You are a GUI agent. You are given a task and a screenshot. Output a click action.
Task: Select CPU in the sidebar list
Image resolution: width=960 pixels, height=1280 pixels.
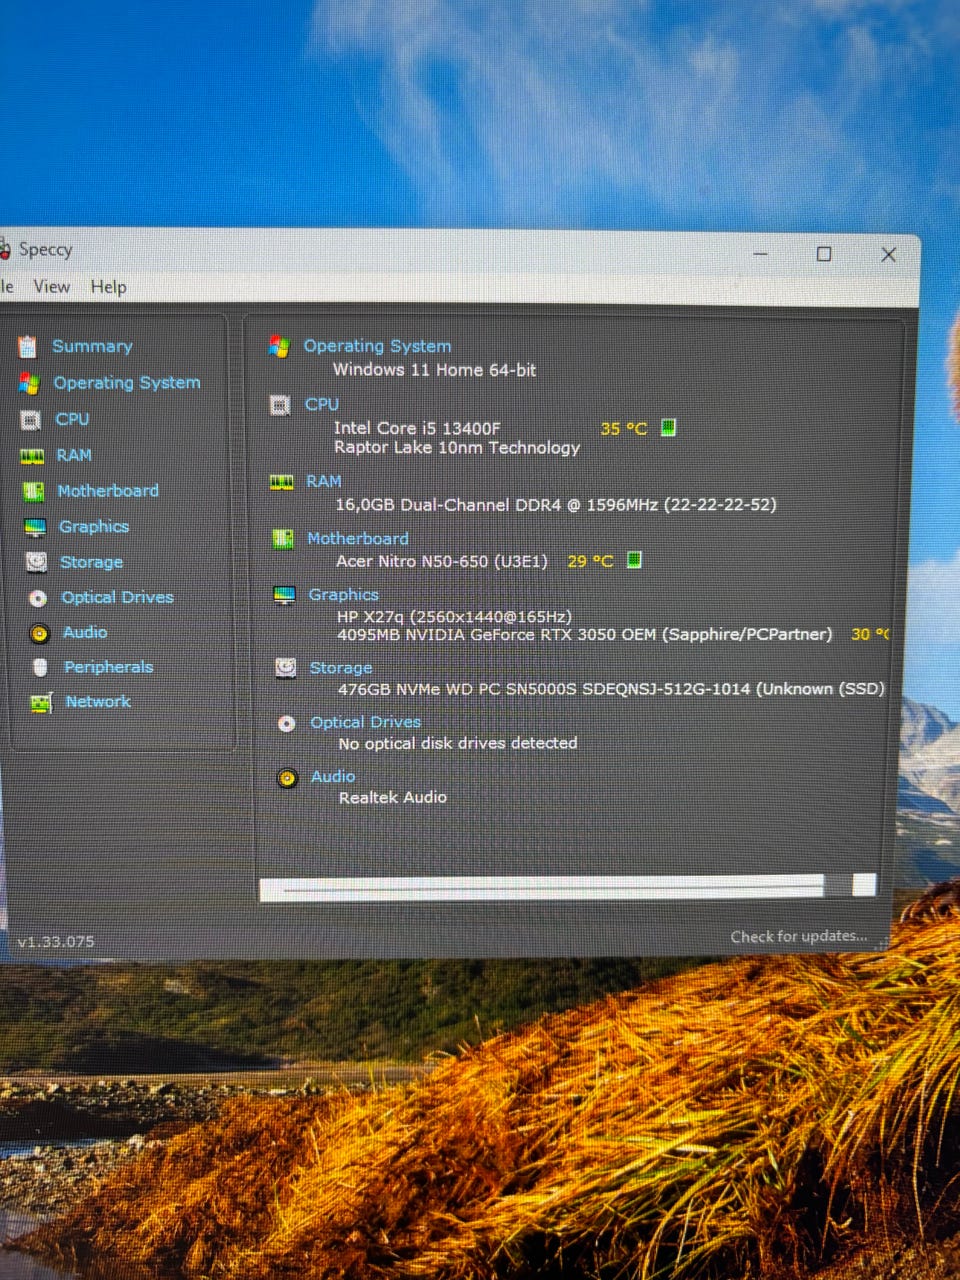click(x=72, y=419)
